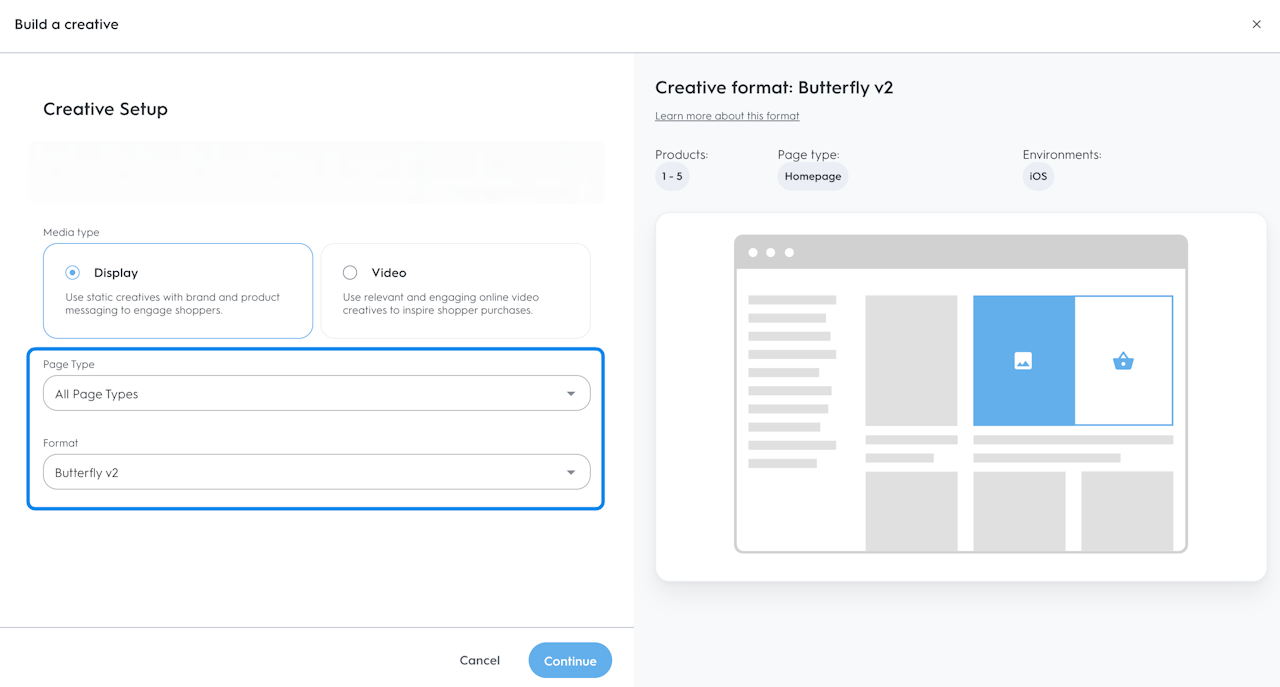Image resolution: width=1280 pixels, height=687 pixels.
Task: Click the Media type label
Action: [x=71, y=232]
